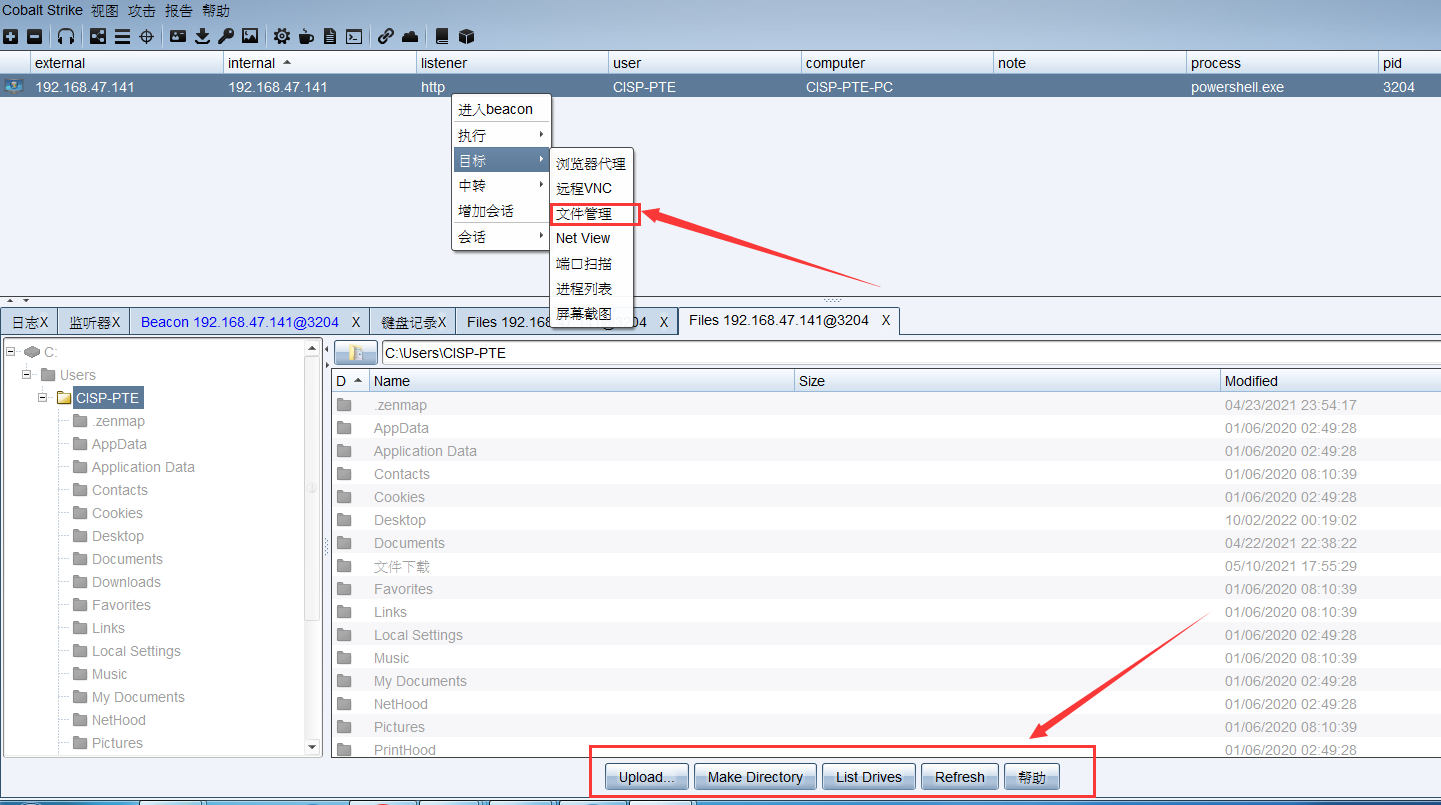Click the Modified column header
The width and height of the screenshot is (1441, 805).
point(1331,381)
